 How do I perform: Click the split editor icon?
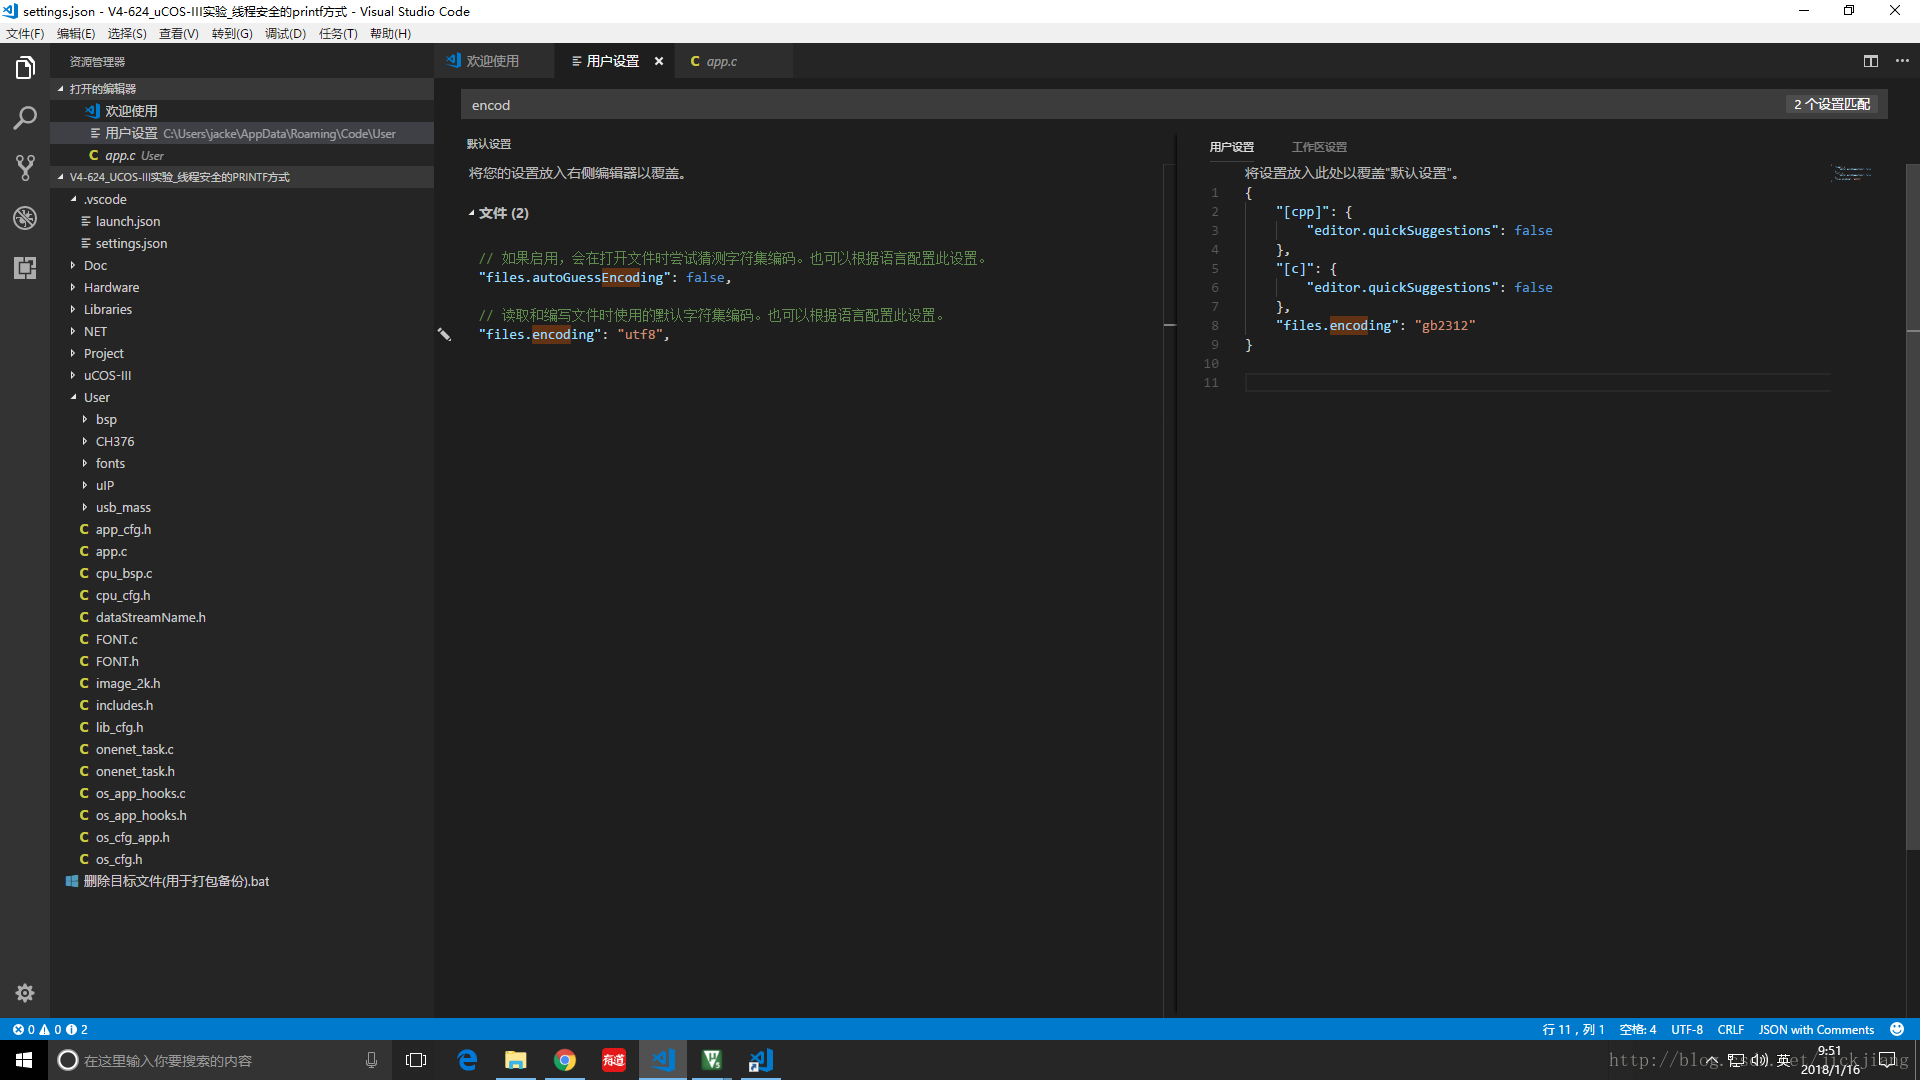pyautogui.click(x=1871, y=61)
